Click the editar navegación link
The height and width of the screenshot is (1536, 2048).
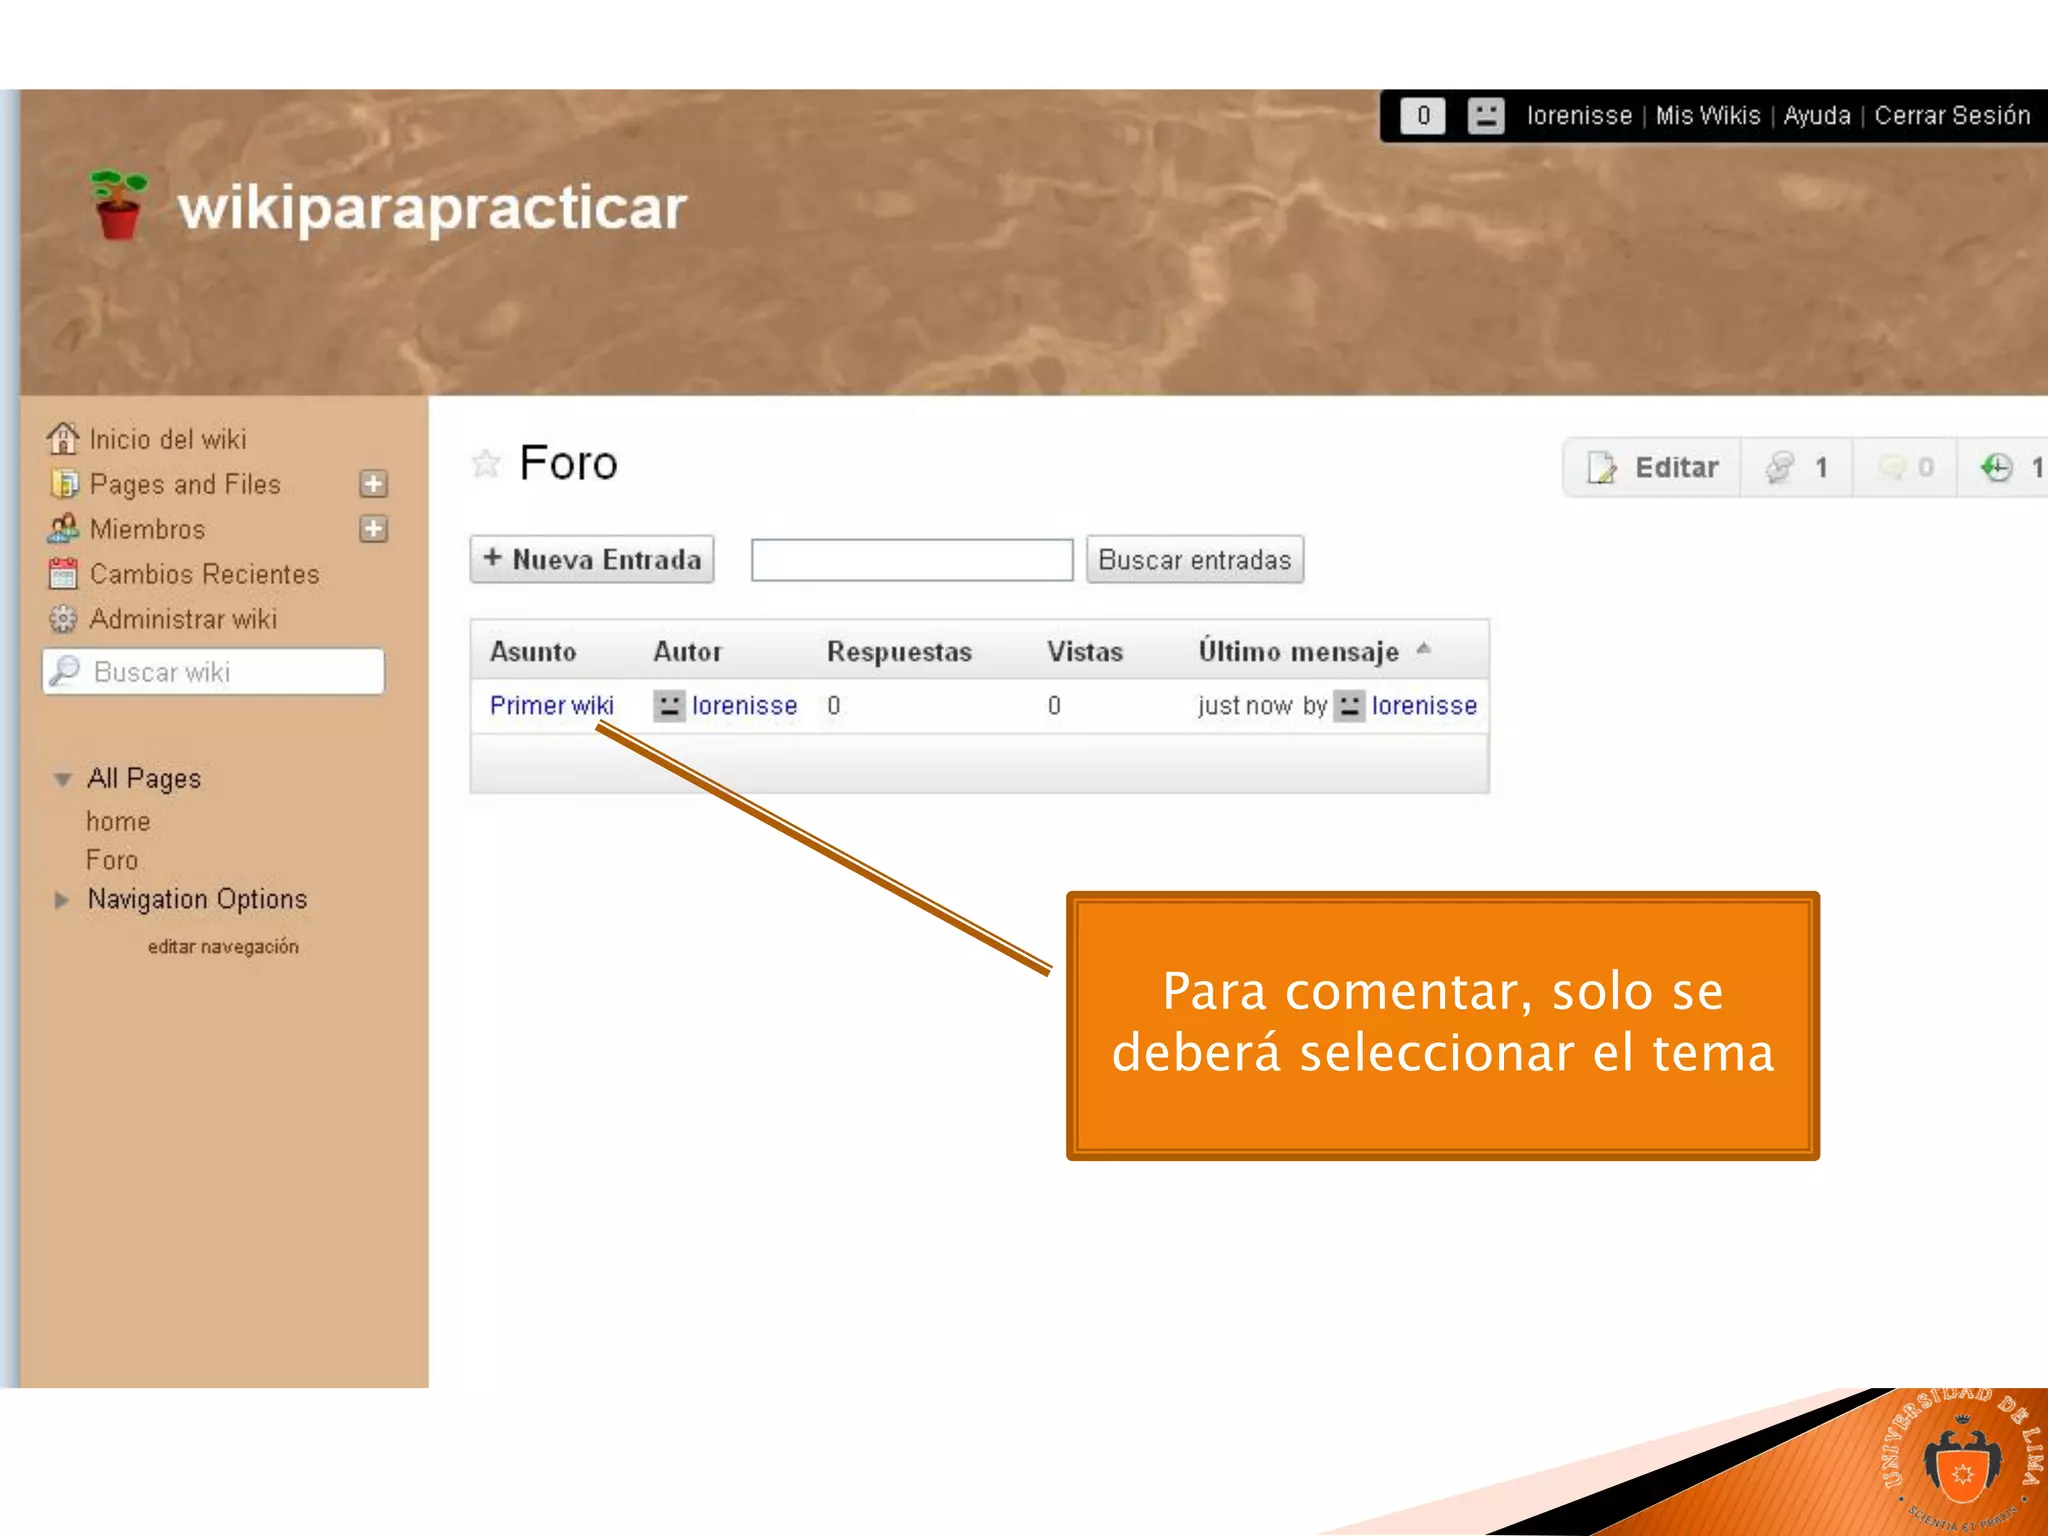[x=223, y=947]
